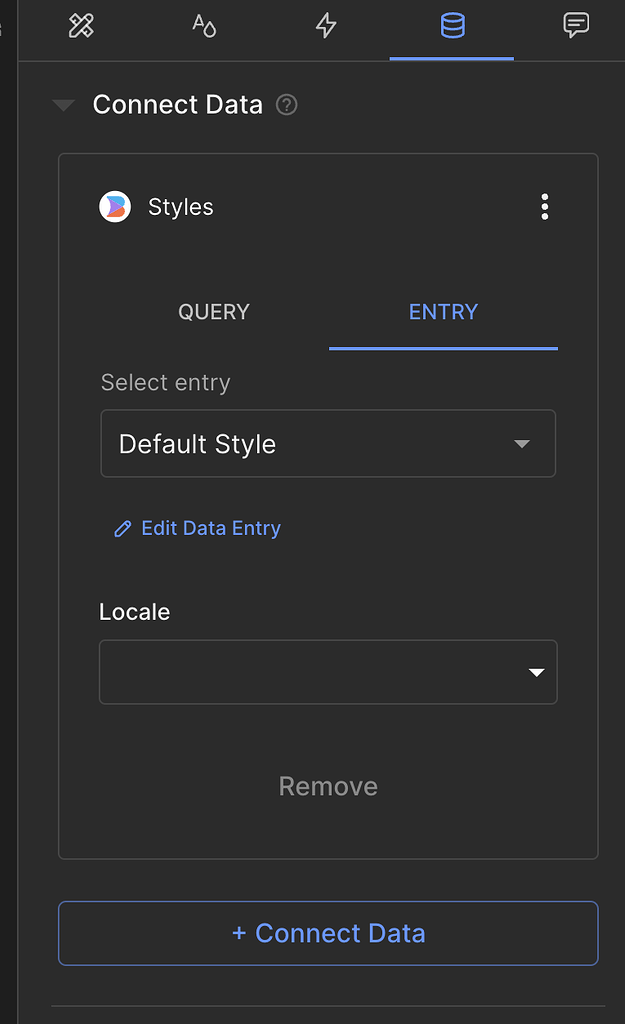
Task: Open the typography styles tab
Action: coord(204,26)
